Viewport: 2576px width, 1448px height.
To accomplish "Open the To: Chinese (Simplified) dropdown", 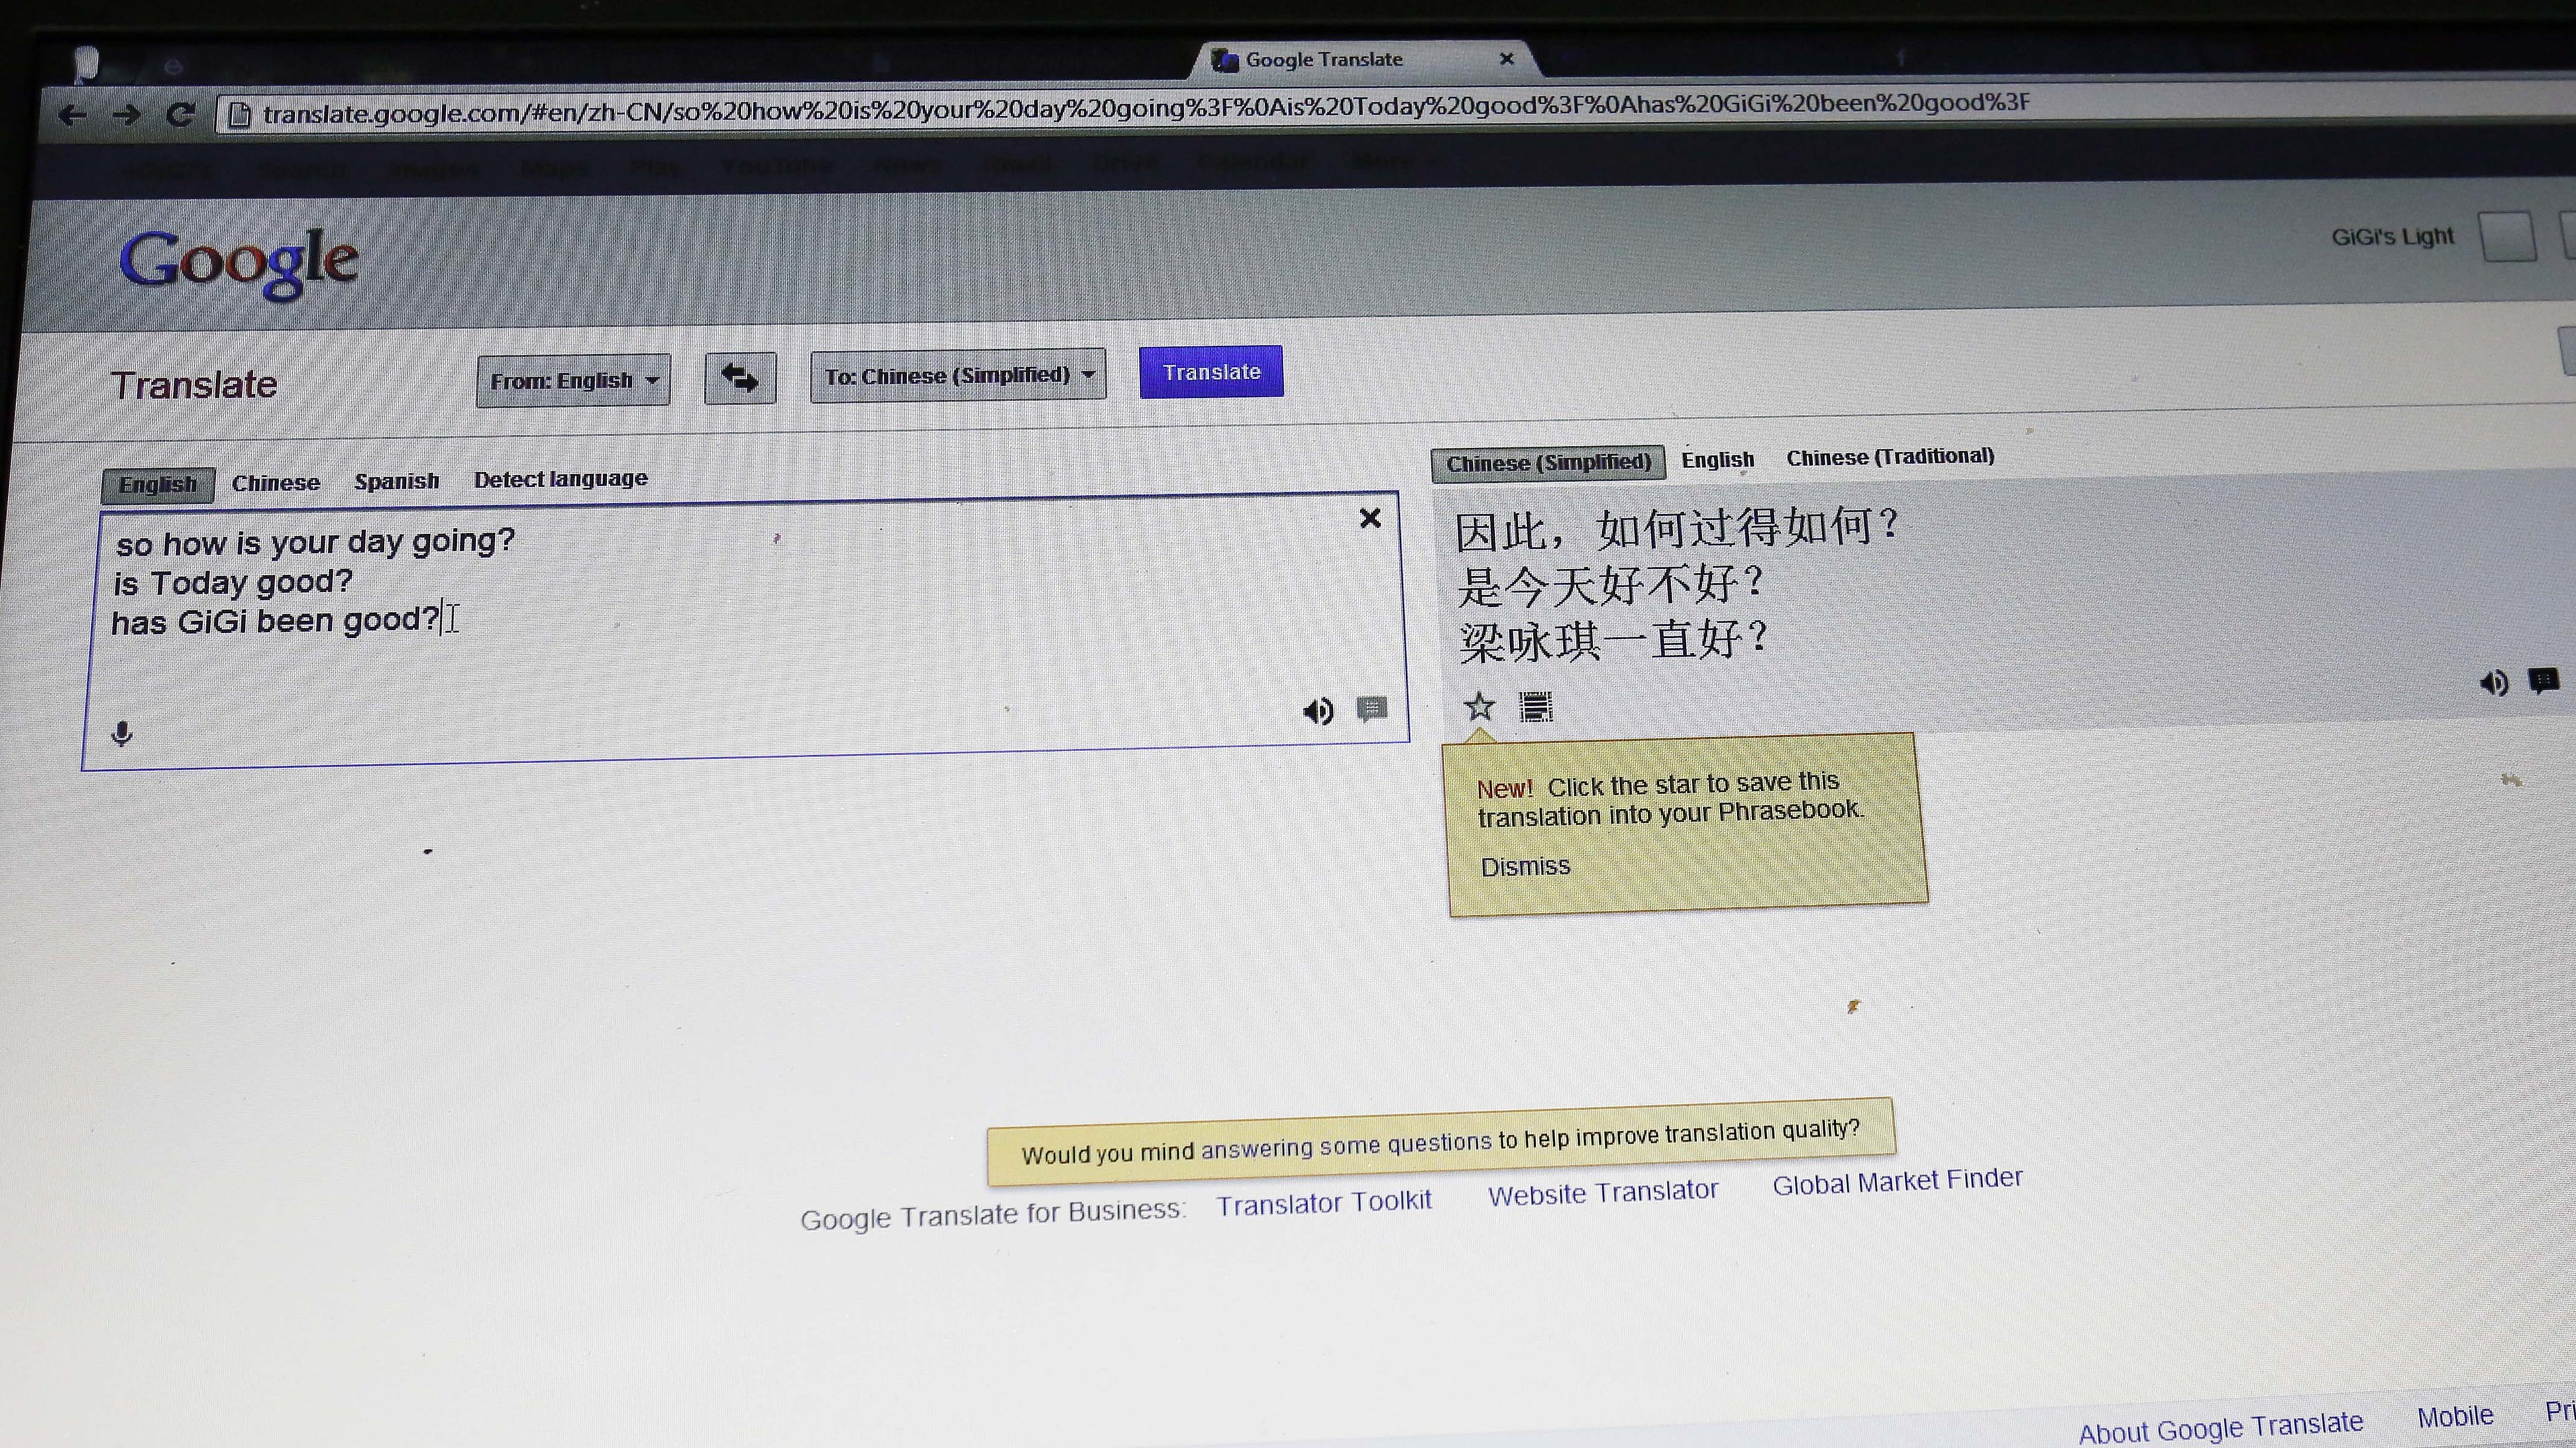I will 958,375.
